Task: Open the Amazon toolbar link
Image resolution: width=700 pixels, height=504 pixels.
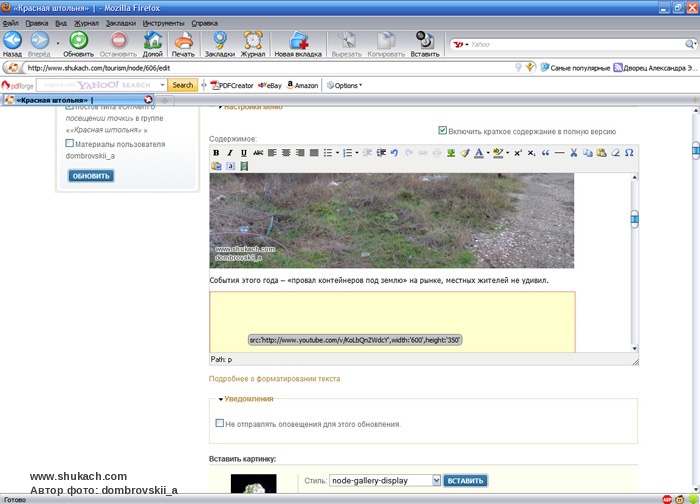Action: (x=303, y=85)
